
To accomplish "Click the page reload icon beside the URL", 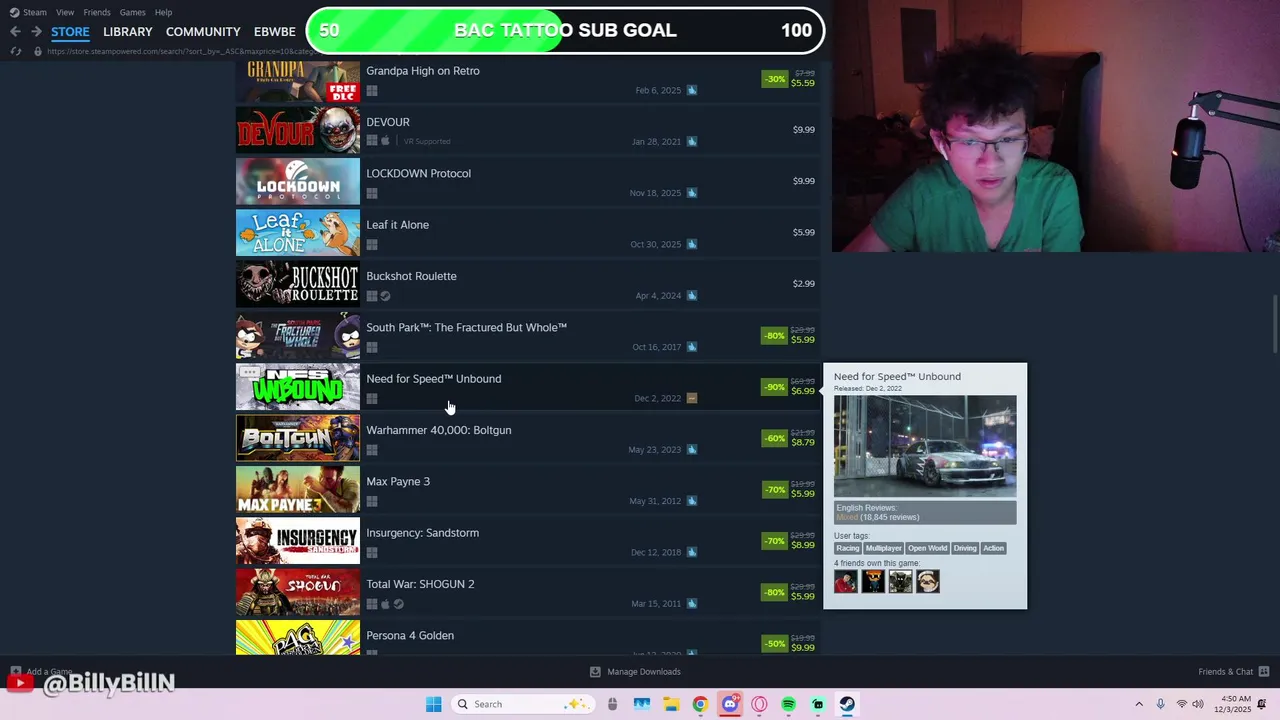I will (x=16, y=51).
